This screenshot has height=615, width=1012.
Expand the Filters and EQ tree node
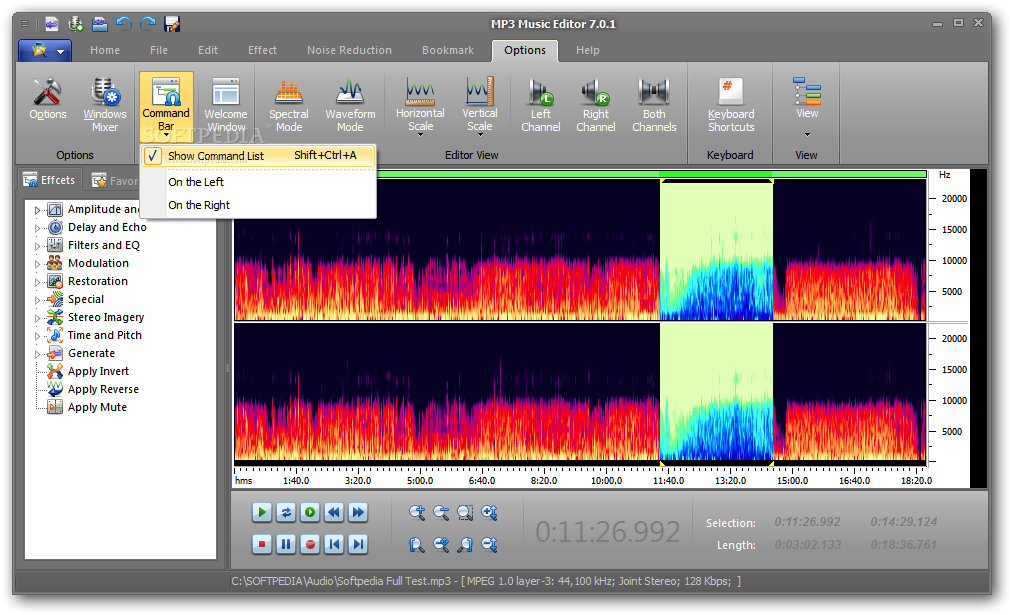[37, 246]
